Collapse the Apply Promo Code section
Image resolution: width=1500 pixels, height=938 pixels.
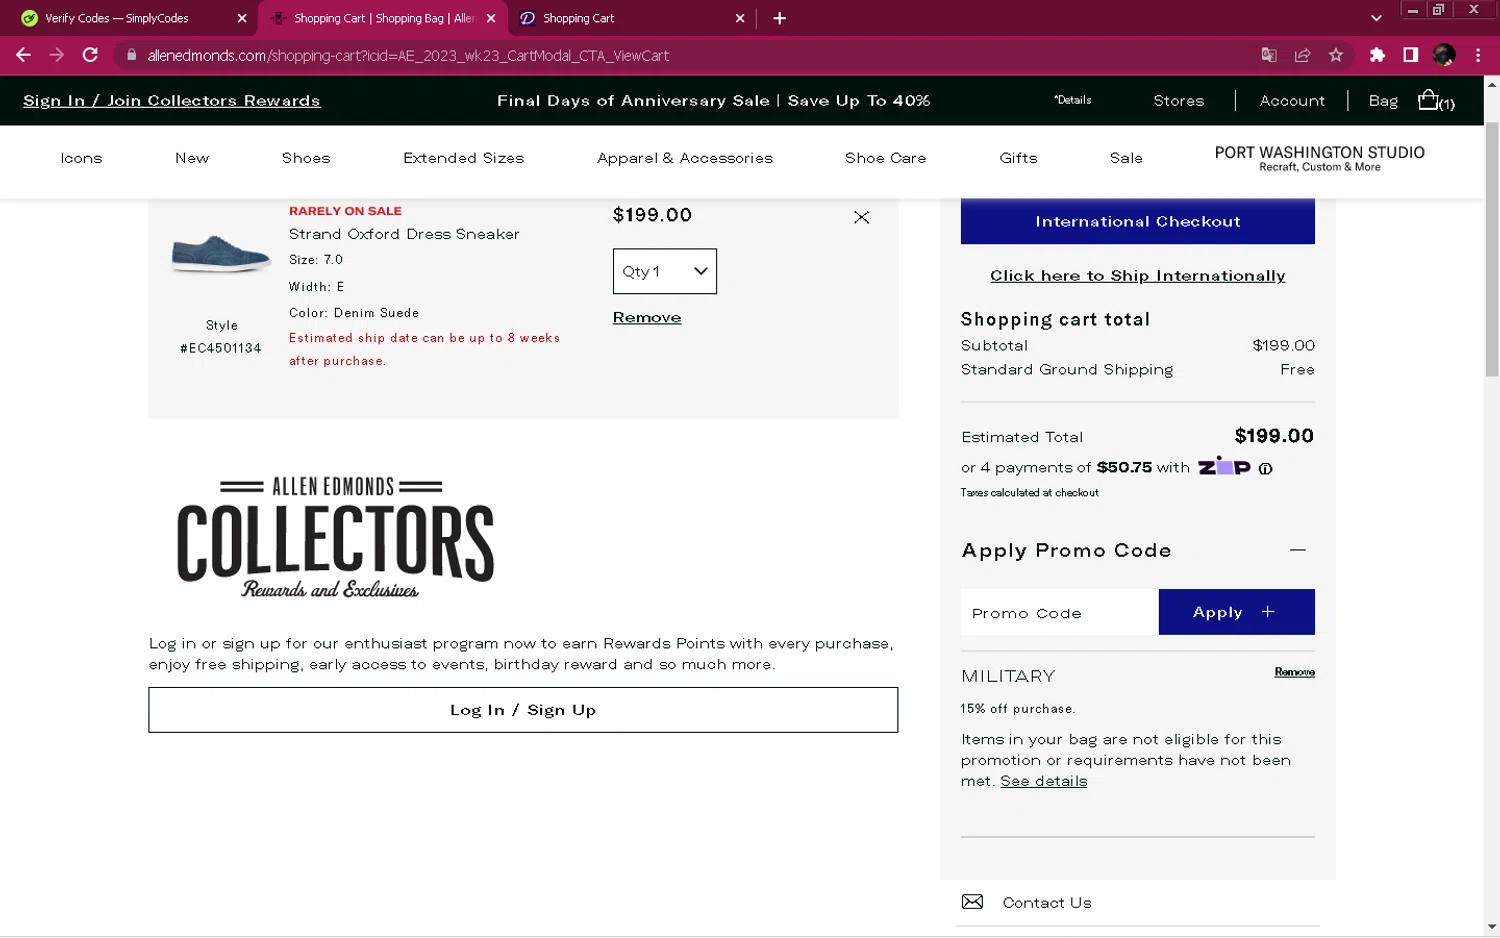(x=1297, y=550)
